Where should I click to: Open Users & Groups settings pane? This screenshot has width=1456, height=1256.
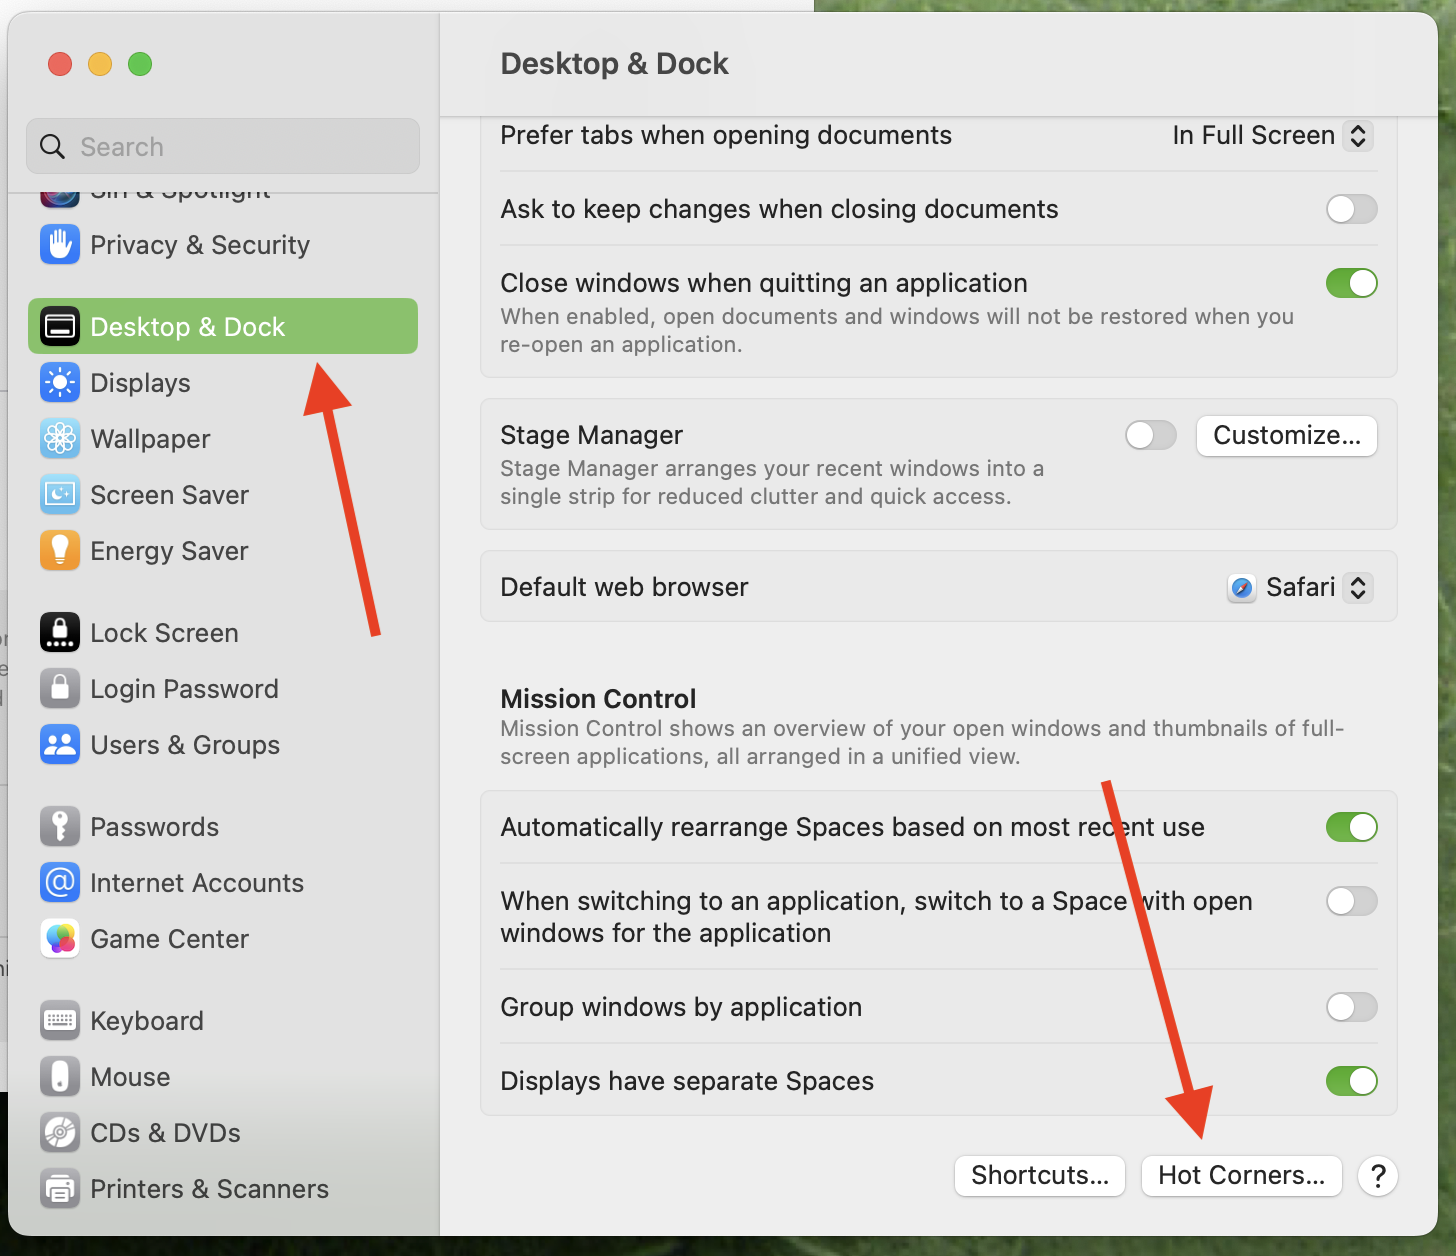[x=185, y=745]
